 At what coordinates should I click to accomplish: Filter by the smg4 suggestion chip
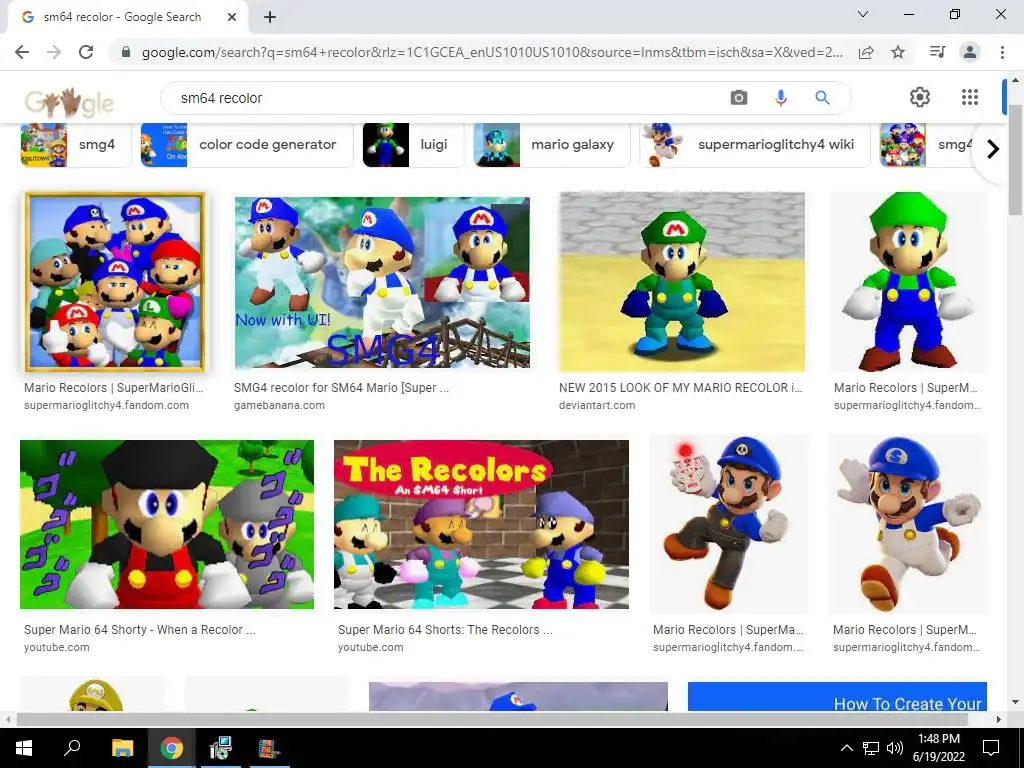pyautogui.click(x=76, y=145)
